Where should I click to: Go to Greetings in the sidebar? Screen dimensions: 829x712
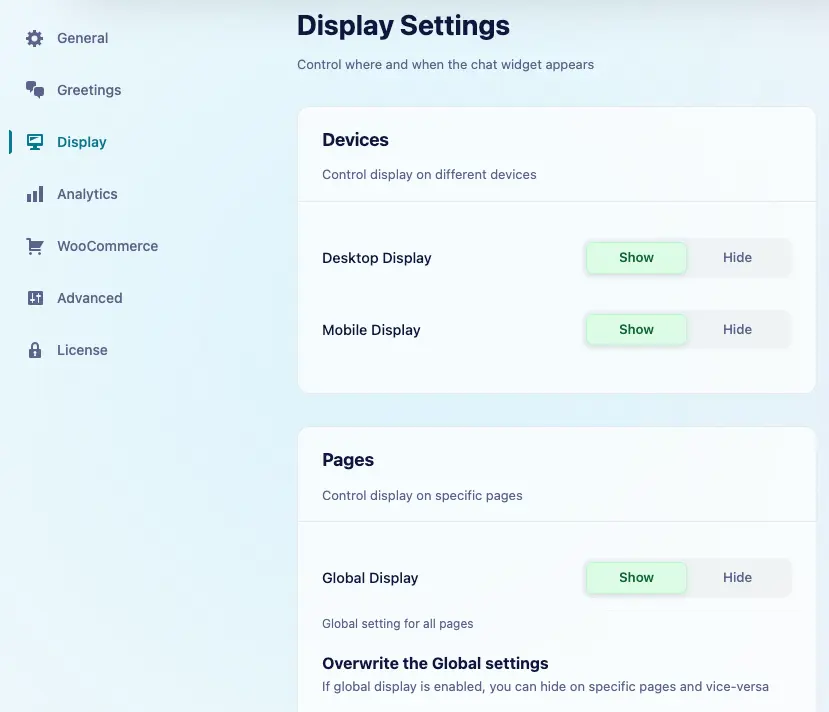point(89,90)
